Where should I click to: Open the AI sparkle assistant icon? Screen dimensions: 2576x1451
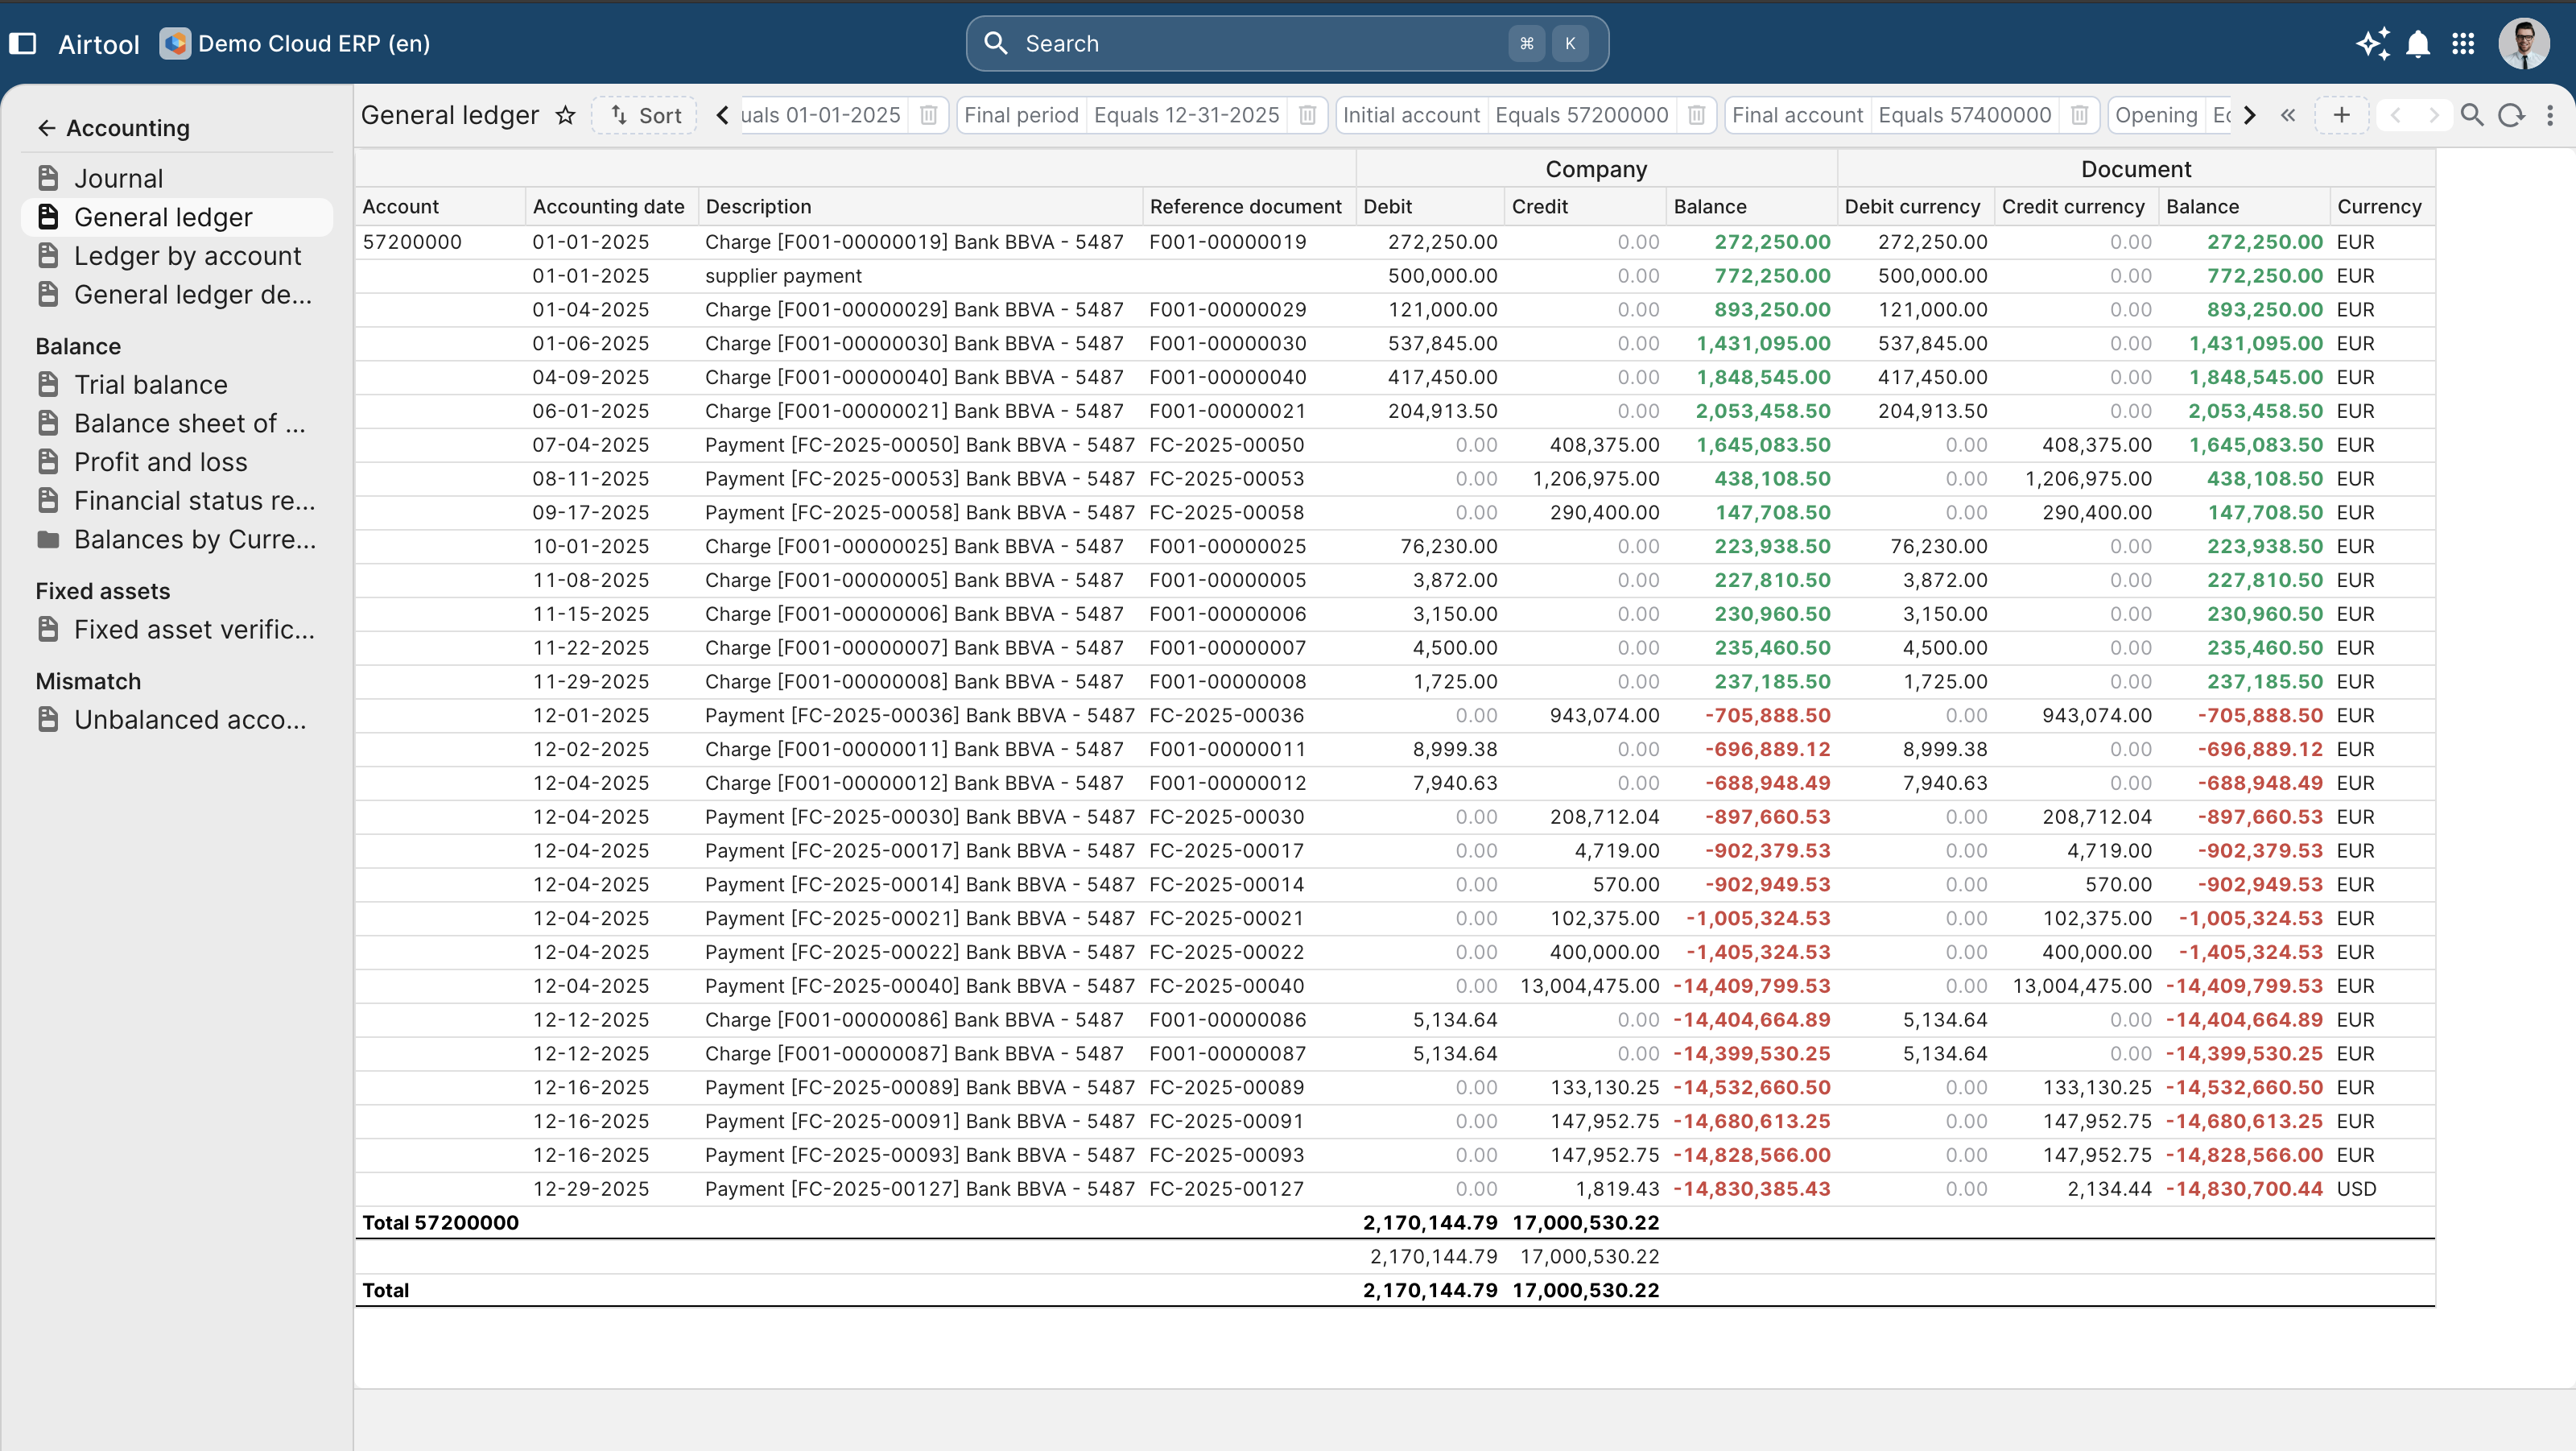[x=2374, y=44]
